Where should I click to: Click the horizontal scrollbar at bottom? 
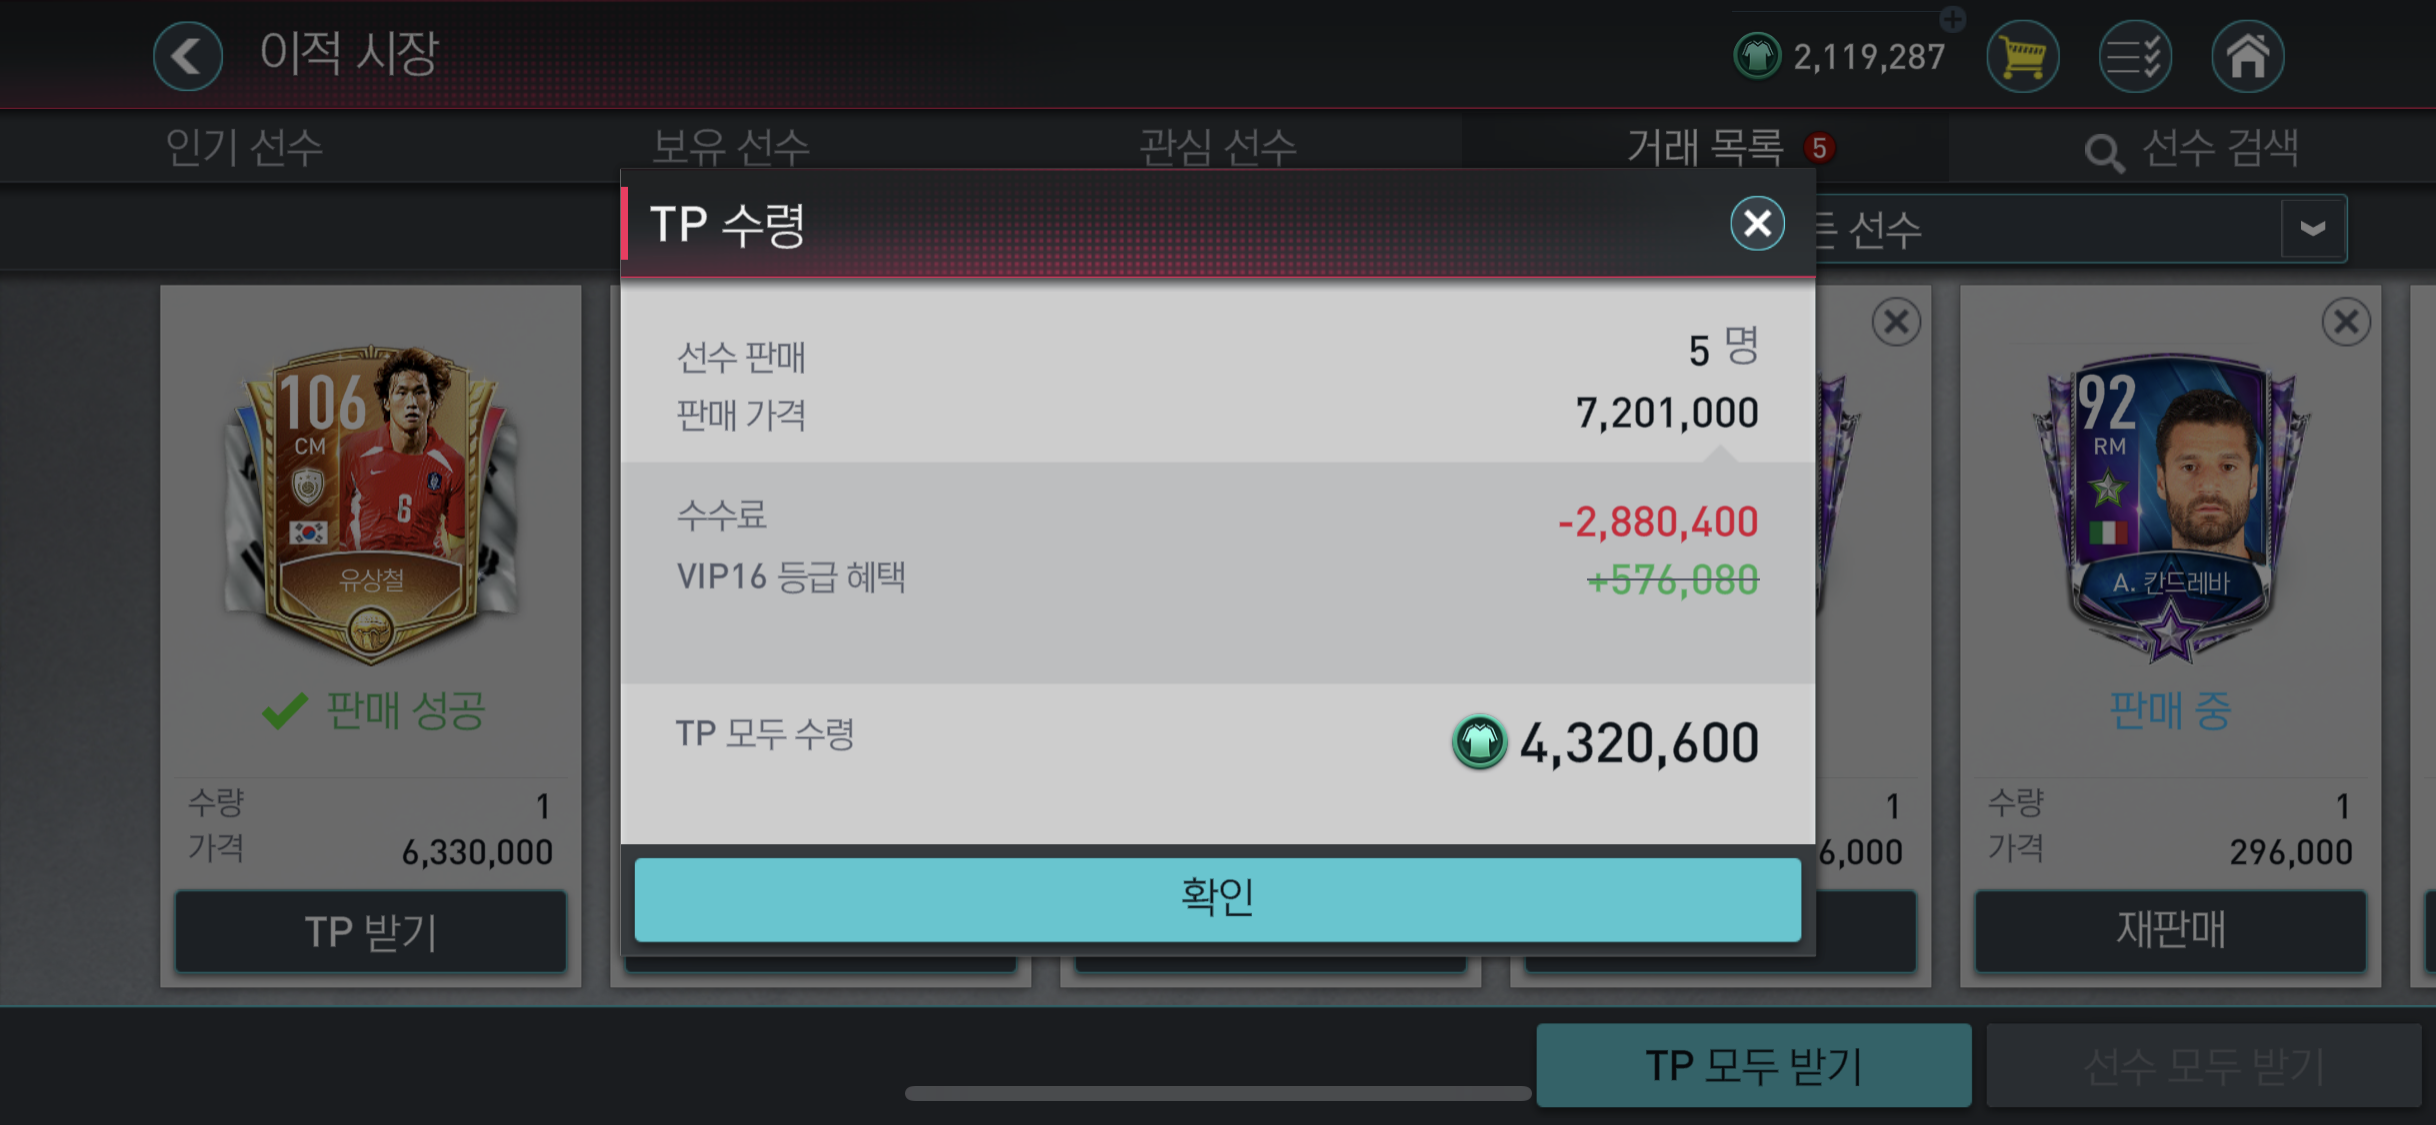(1218, 1093)
